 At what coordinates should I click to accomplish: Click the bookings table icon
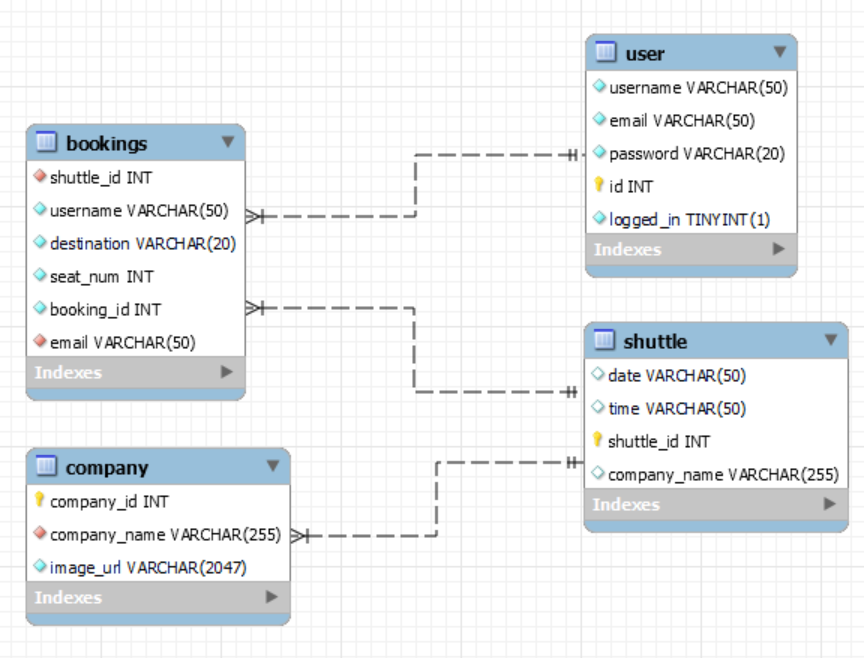coord(46,142)
